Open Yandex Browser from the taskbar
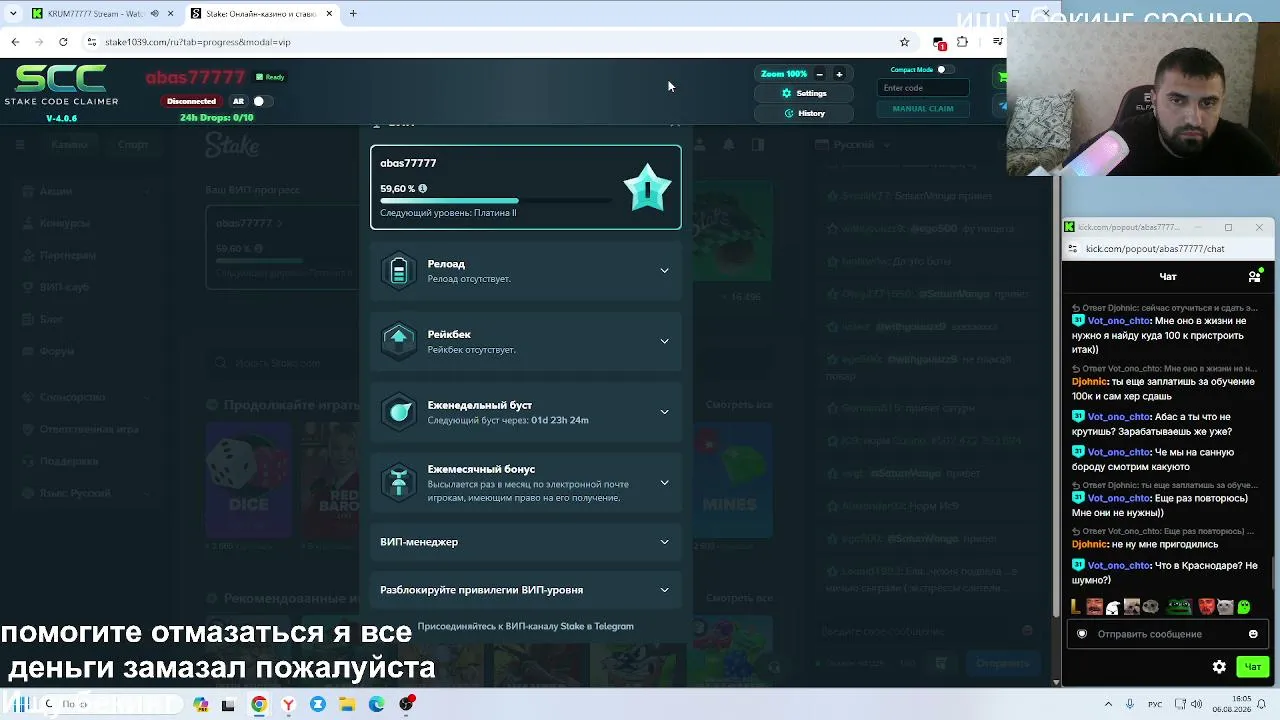Screen dimensions: 1280x720 point(288,704)
